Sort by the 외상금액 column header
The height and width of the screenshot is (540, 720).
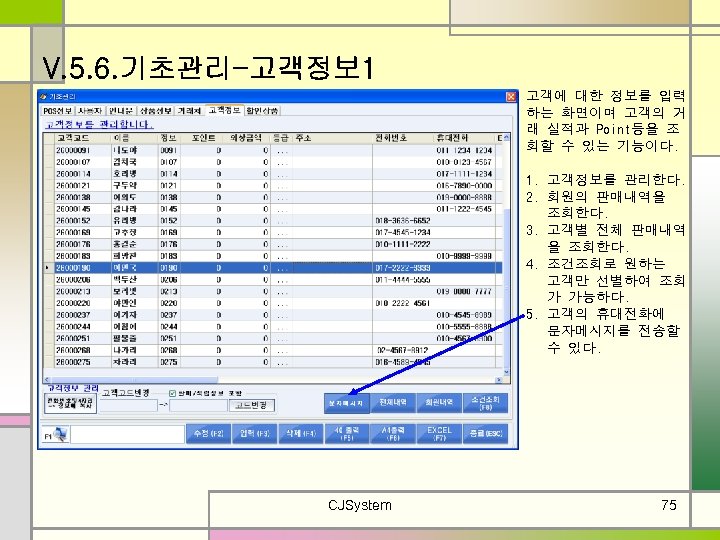tap(247, 138)
